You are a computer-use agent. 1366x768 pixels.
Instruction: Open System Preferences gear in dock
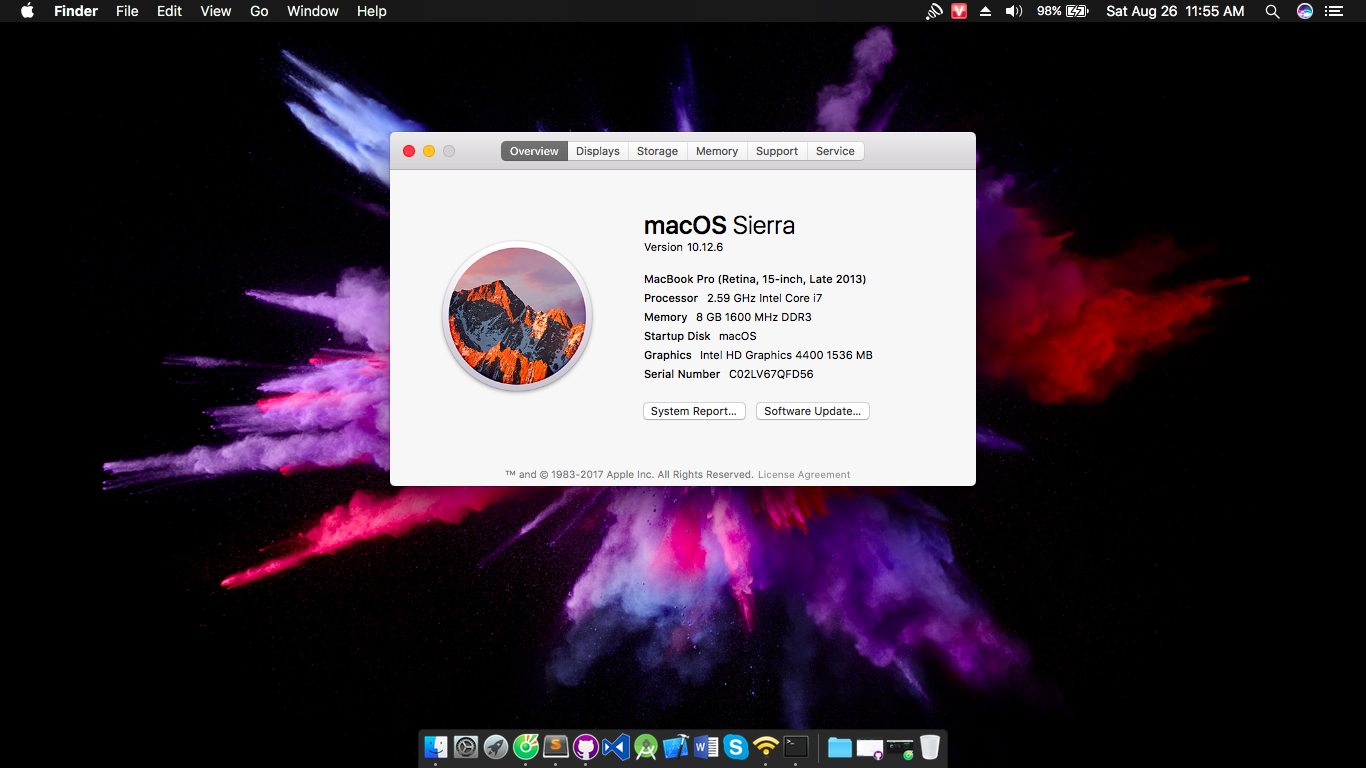466,747
